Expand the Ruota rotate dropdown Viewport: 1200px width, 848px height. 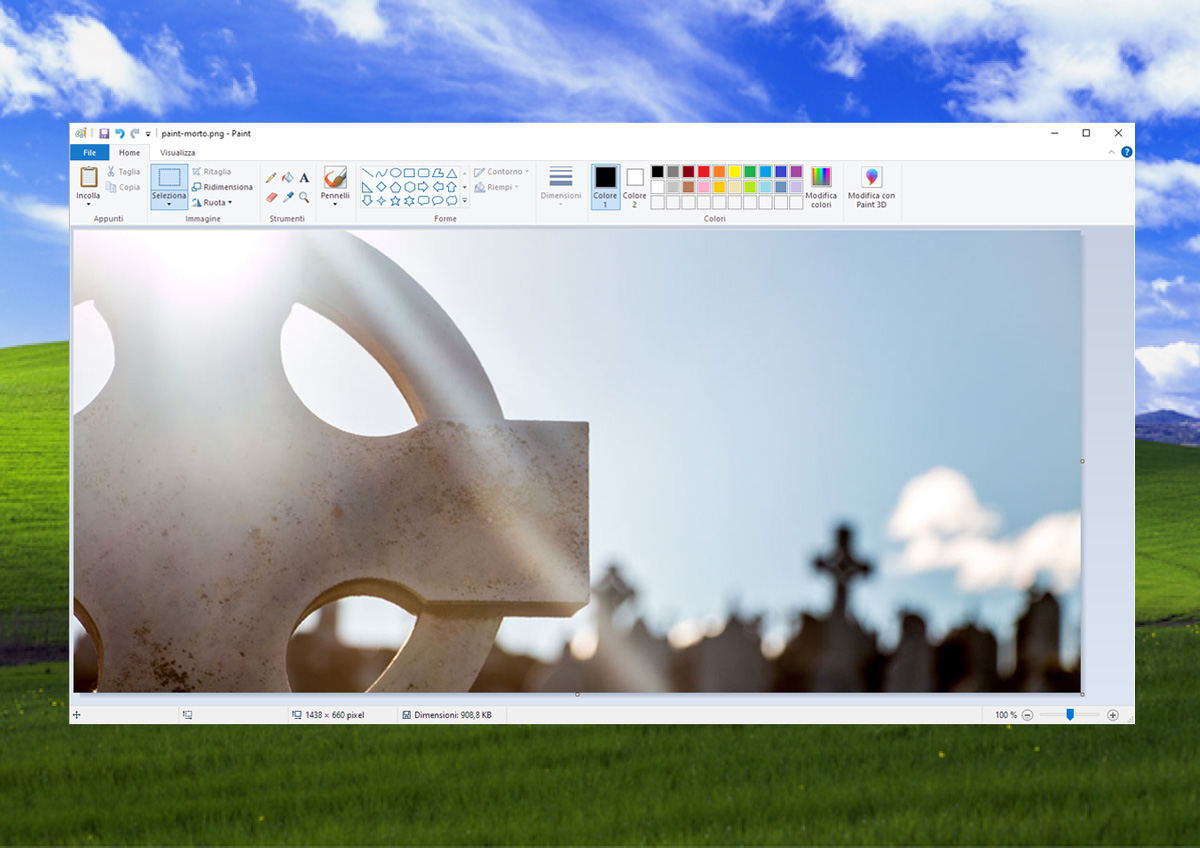[x=212, y=202]
